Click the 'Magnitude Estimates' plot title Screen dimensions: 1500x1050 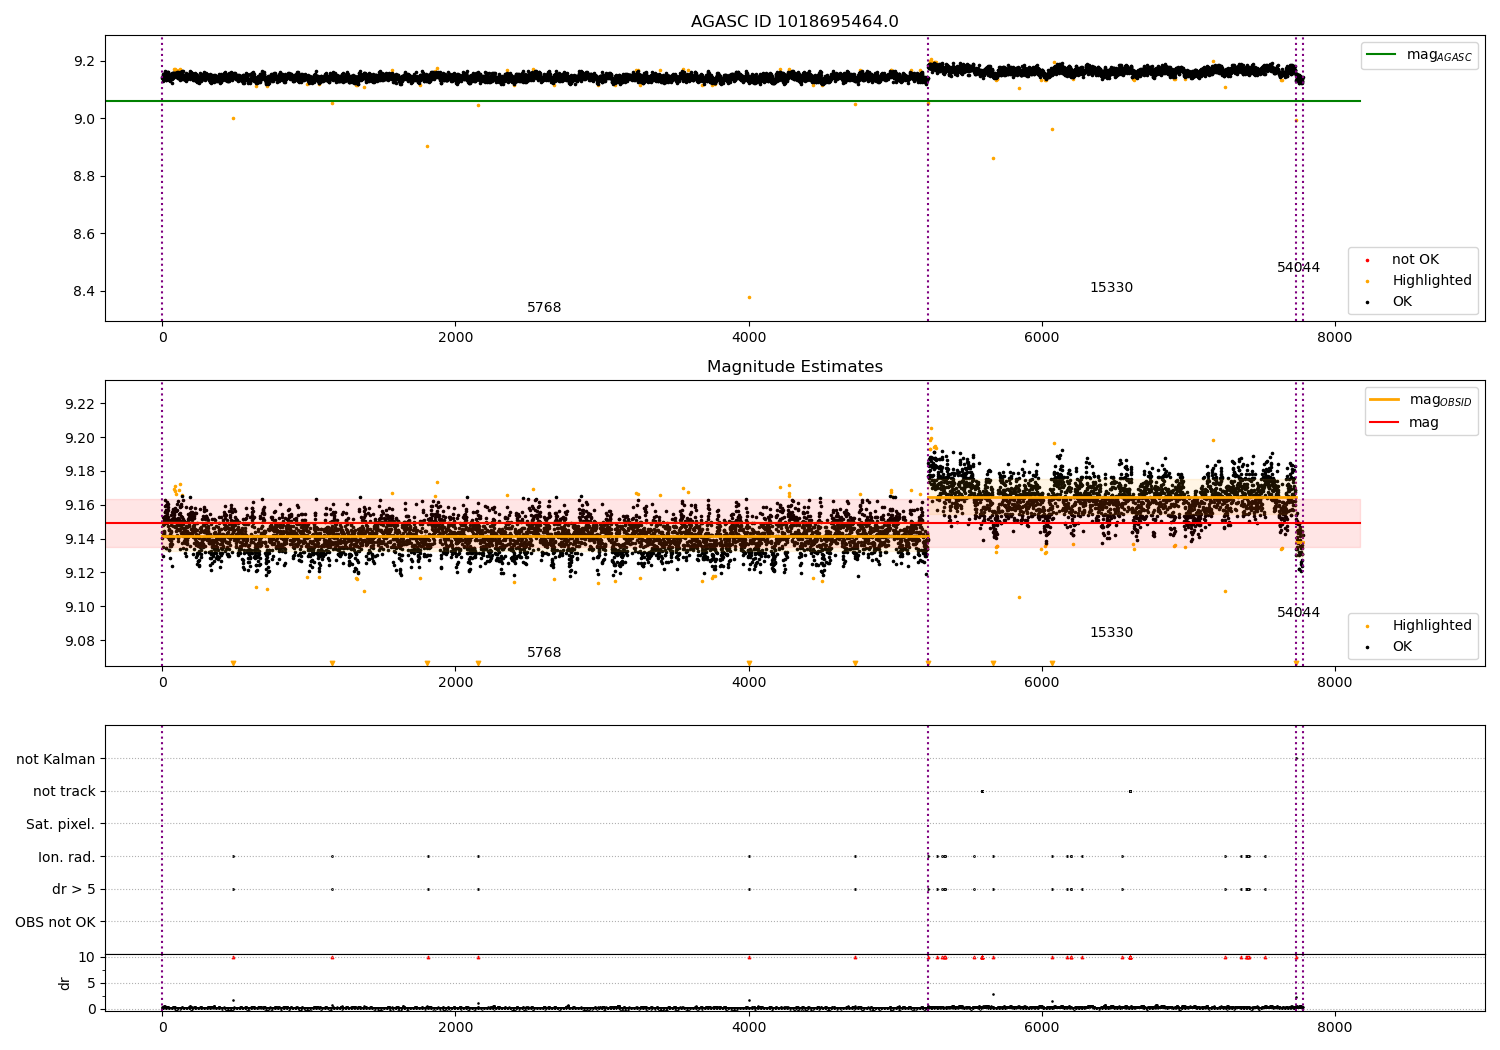pos(794,367)
